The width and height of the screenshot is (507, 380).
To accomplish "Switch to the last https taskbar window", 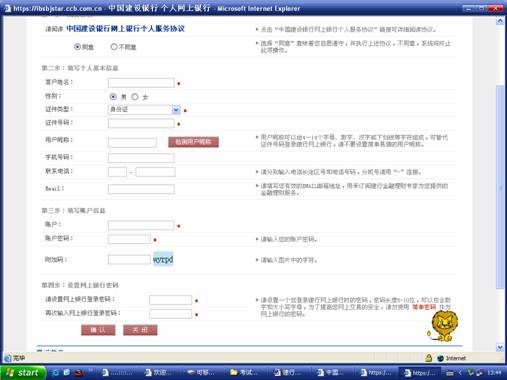I will [x=420, y=372].
